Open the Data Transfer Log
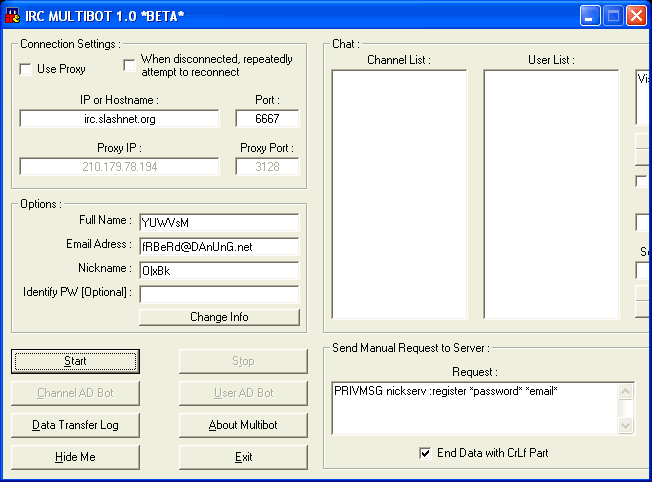This screenshot has width=652, height=482. (x=75, y=425)
